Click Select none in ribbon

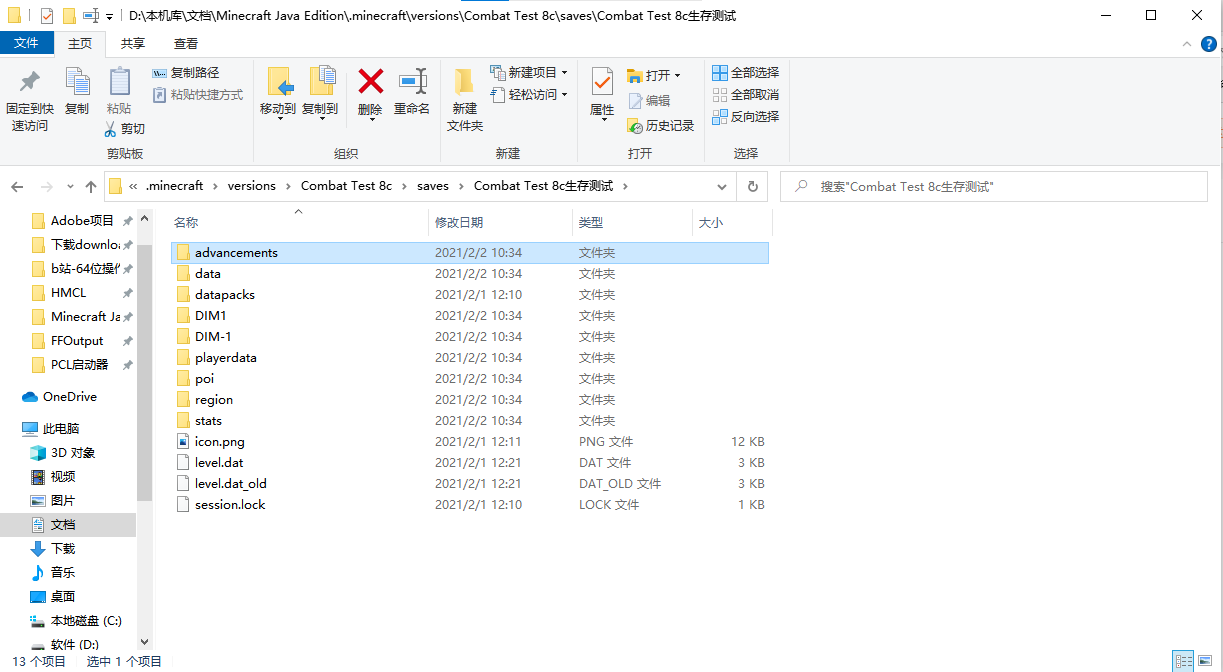pos(745,95)
